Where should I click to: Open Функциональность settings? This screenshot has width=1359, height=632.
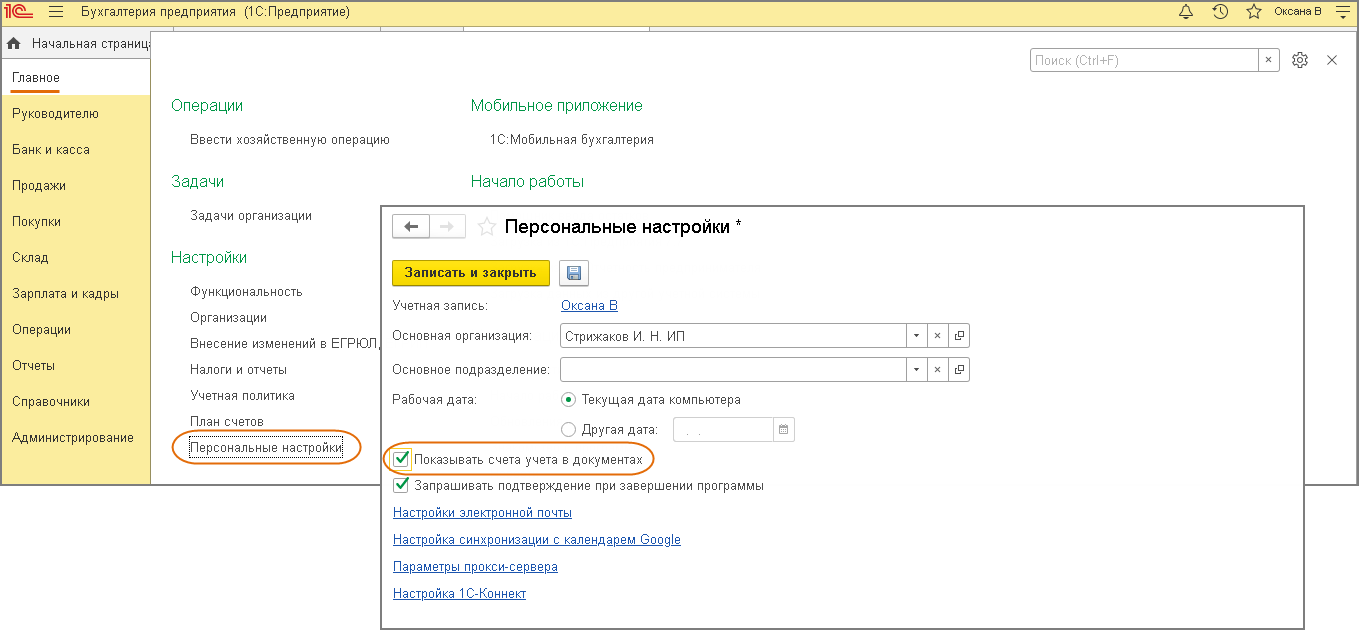point(246,292)
